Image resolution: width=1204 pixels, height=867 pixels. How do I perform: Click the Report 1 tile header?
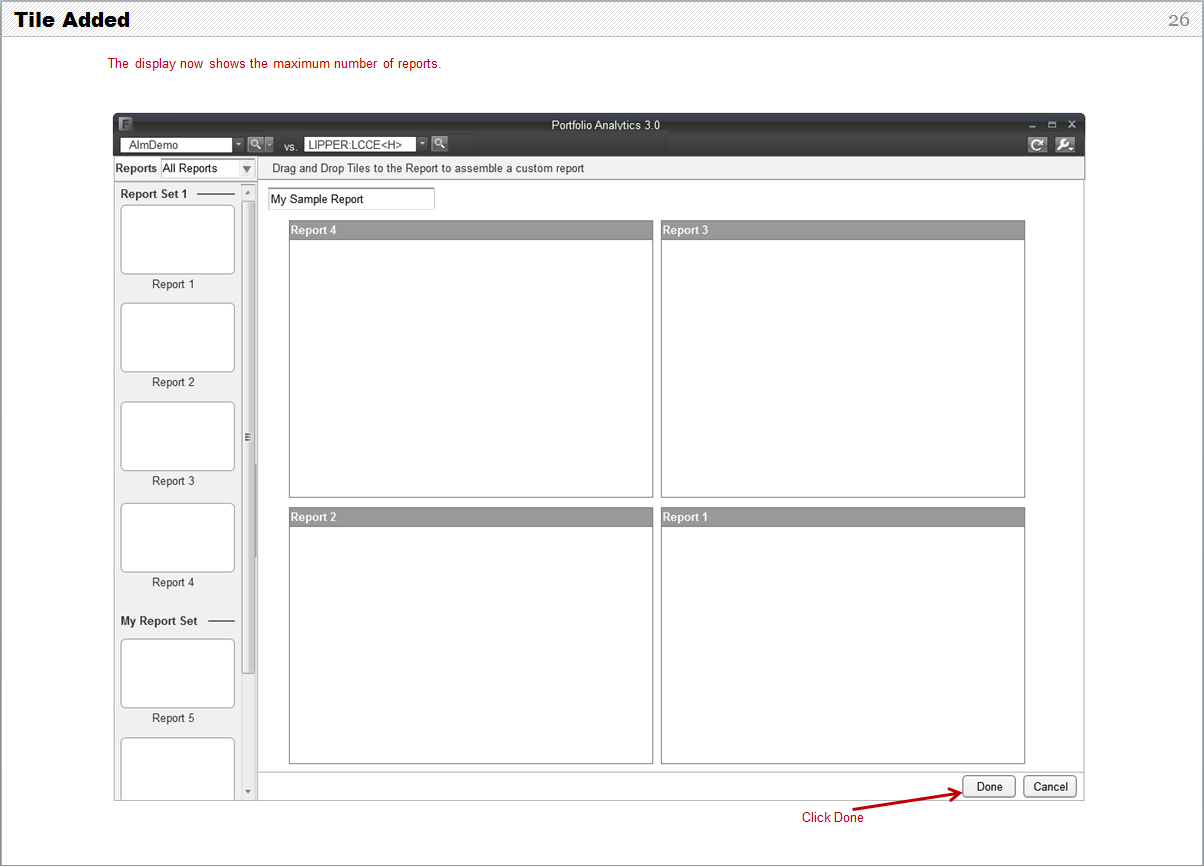click(x=843, y=517)
